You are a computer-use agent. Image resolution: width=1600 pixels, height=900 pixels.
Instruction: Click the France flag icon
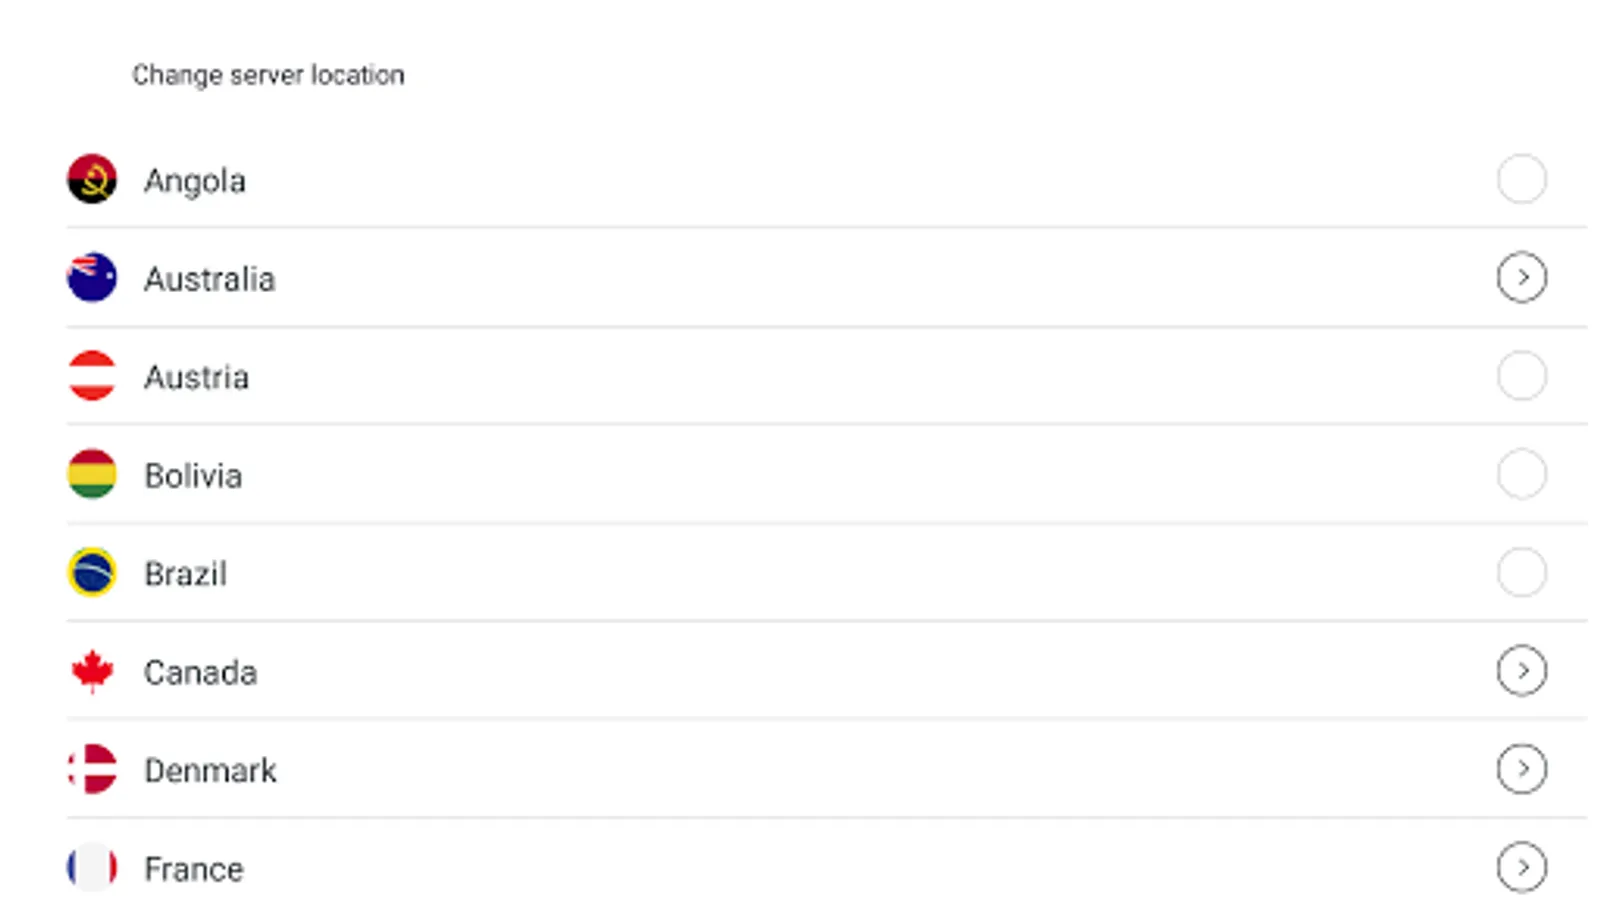(x=92, y=867)
